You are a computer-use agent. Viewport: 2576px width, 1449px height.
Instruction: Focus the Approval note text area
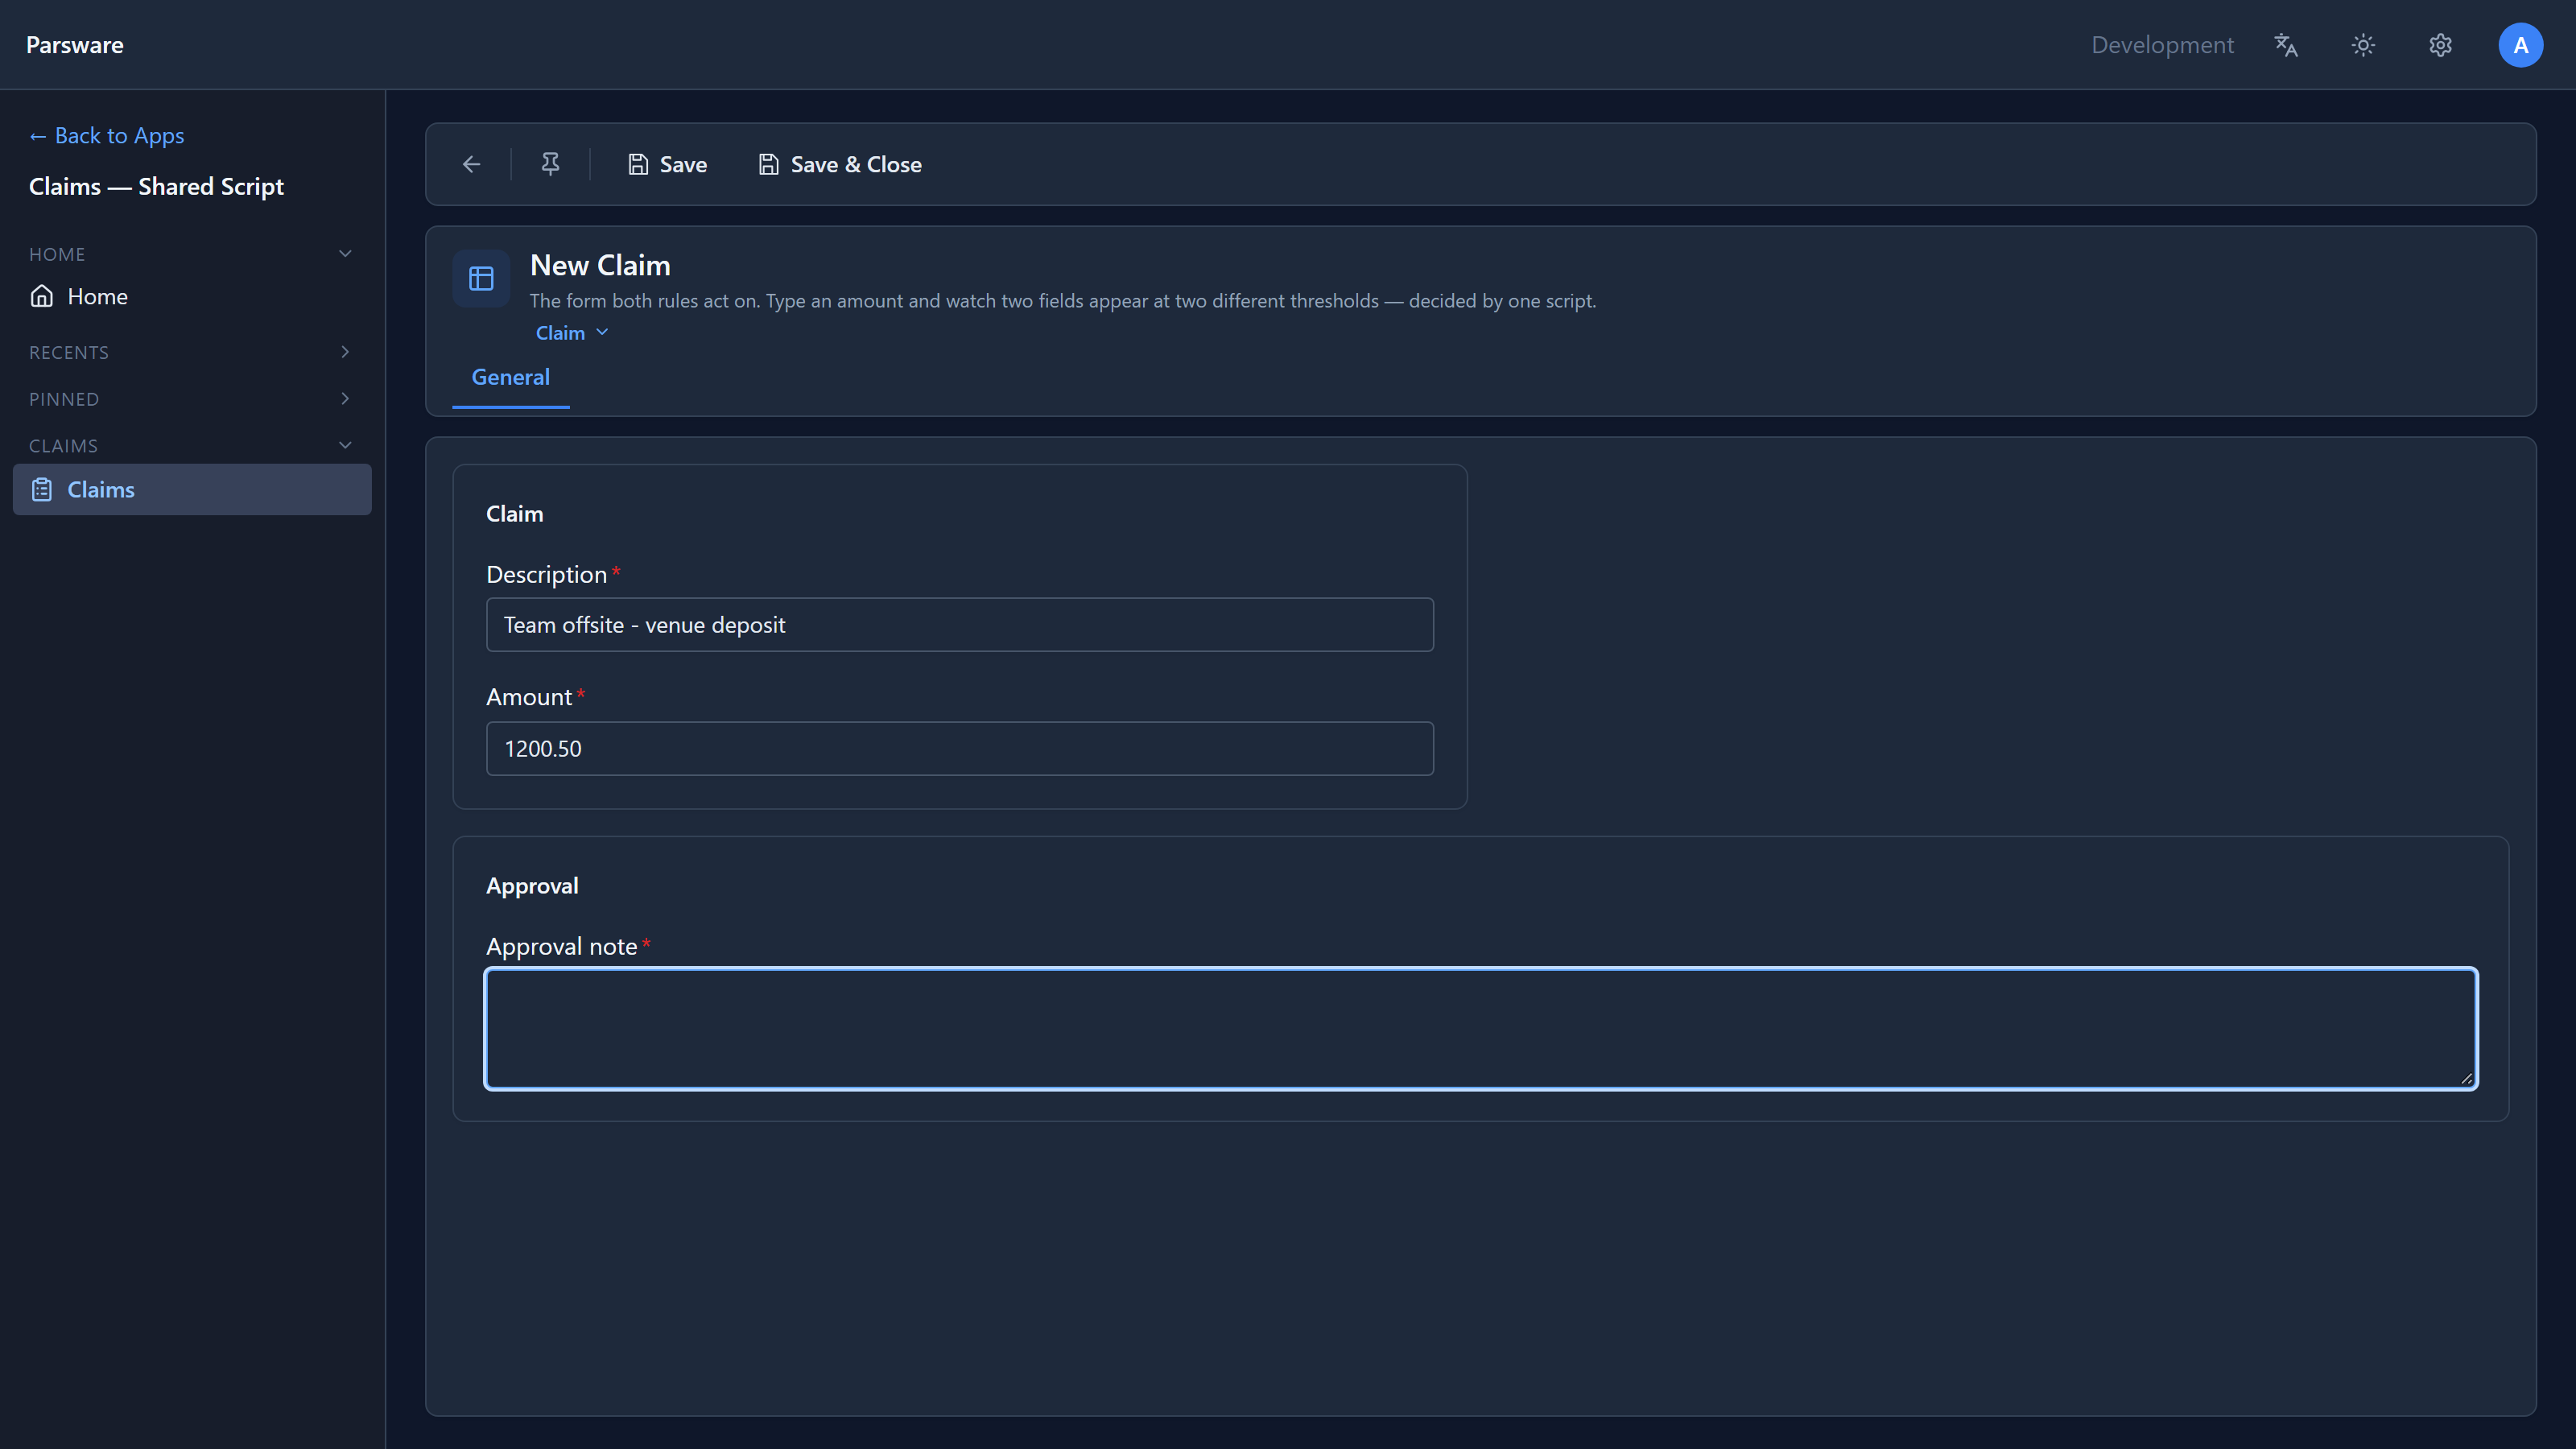[x=1480, y=1028]
